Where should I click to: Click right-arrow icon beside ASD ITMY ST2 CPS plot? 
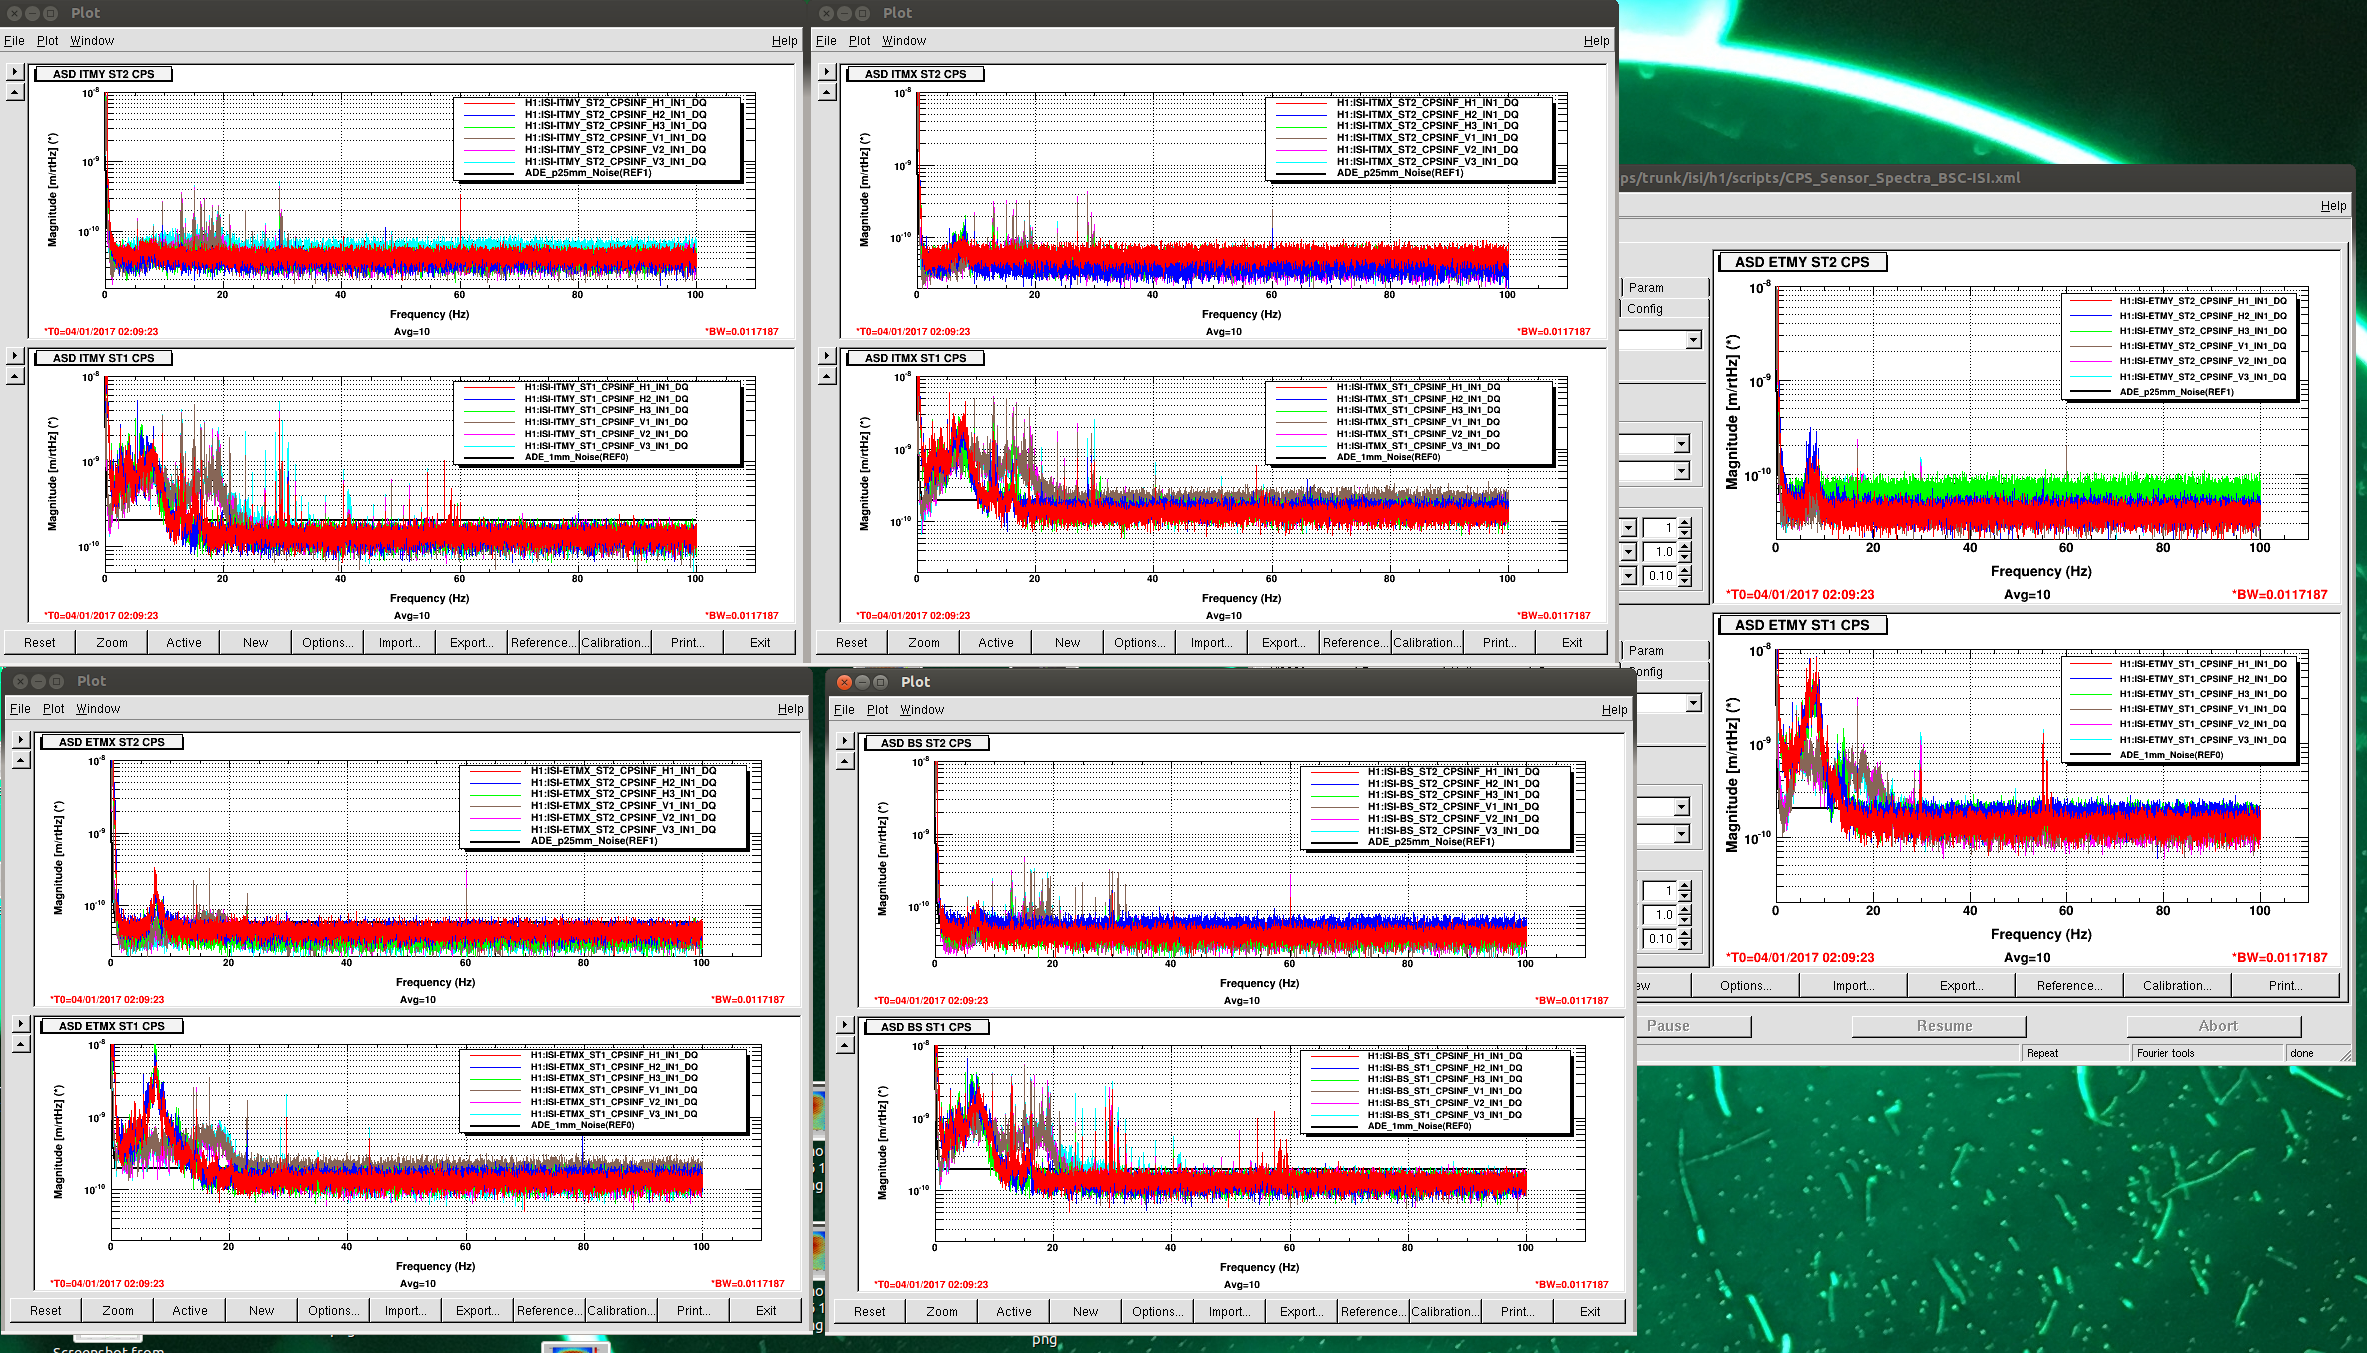tap(14, 72)
